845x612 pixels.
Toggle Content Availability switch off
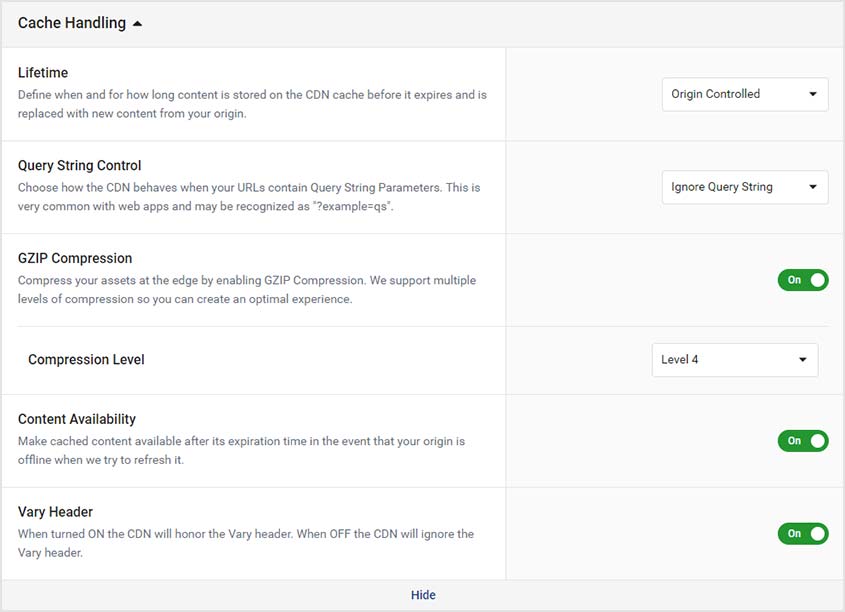(802, 441)
